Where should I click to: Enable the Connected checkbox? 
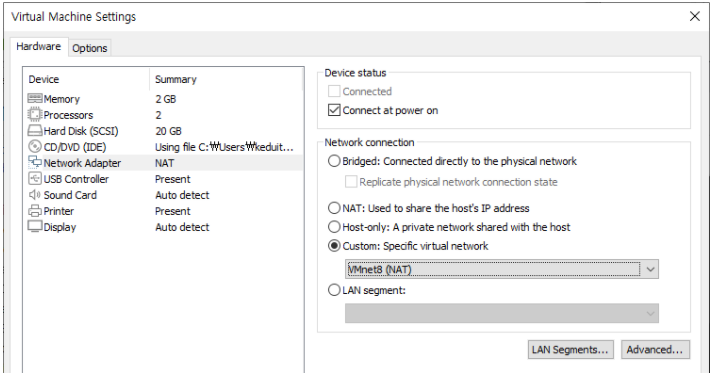click(x=334, y=91)
